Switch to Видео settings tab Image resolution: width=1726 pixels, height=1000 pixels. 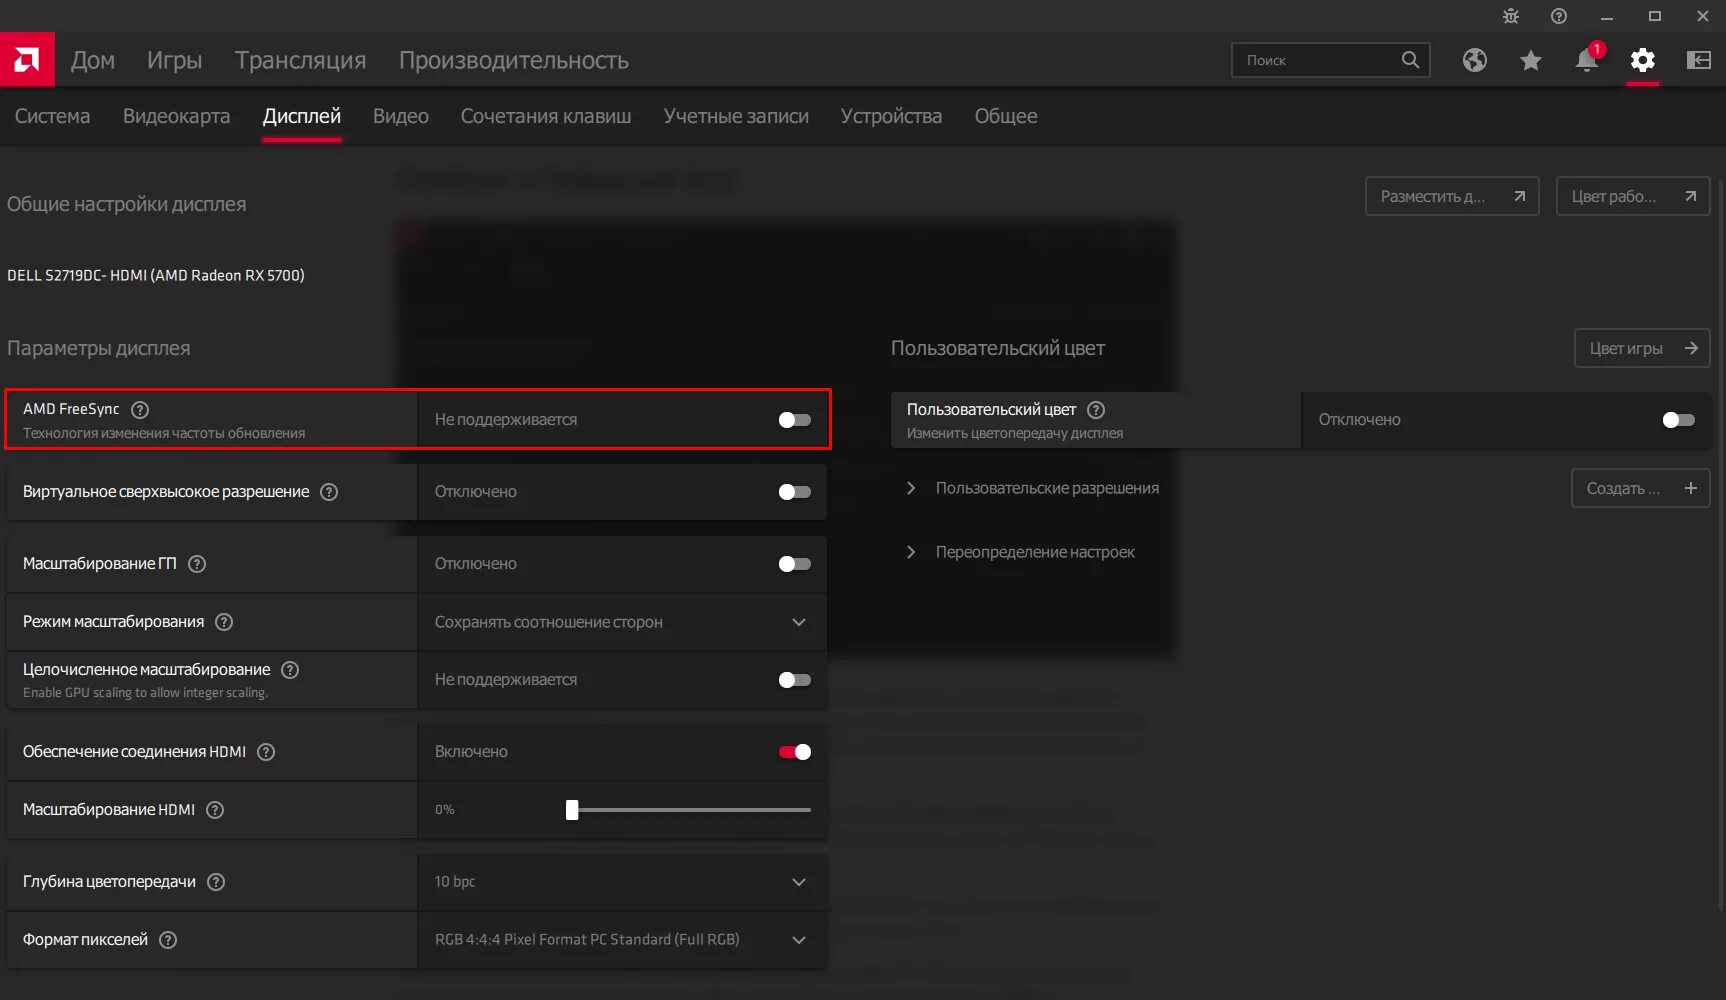pos(401,116)
